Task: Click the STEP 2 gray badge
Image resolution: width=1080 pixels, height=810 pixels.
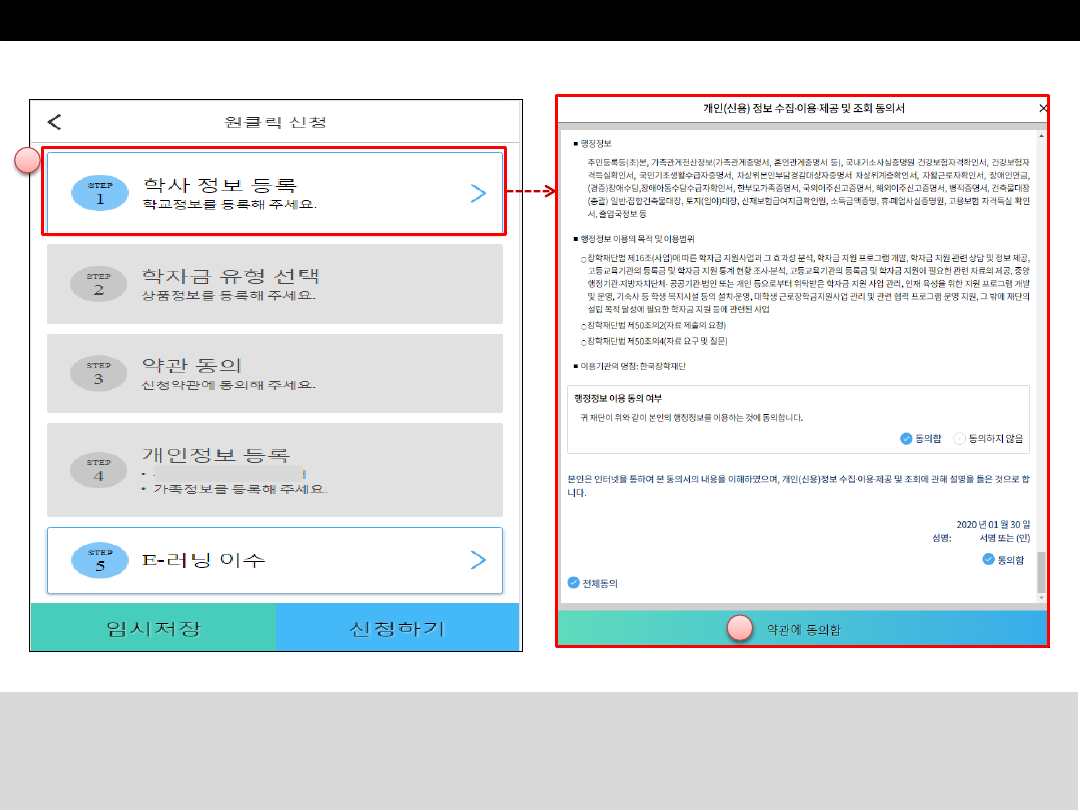Action: tap(100, 284)
